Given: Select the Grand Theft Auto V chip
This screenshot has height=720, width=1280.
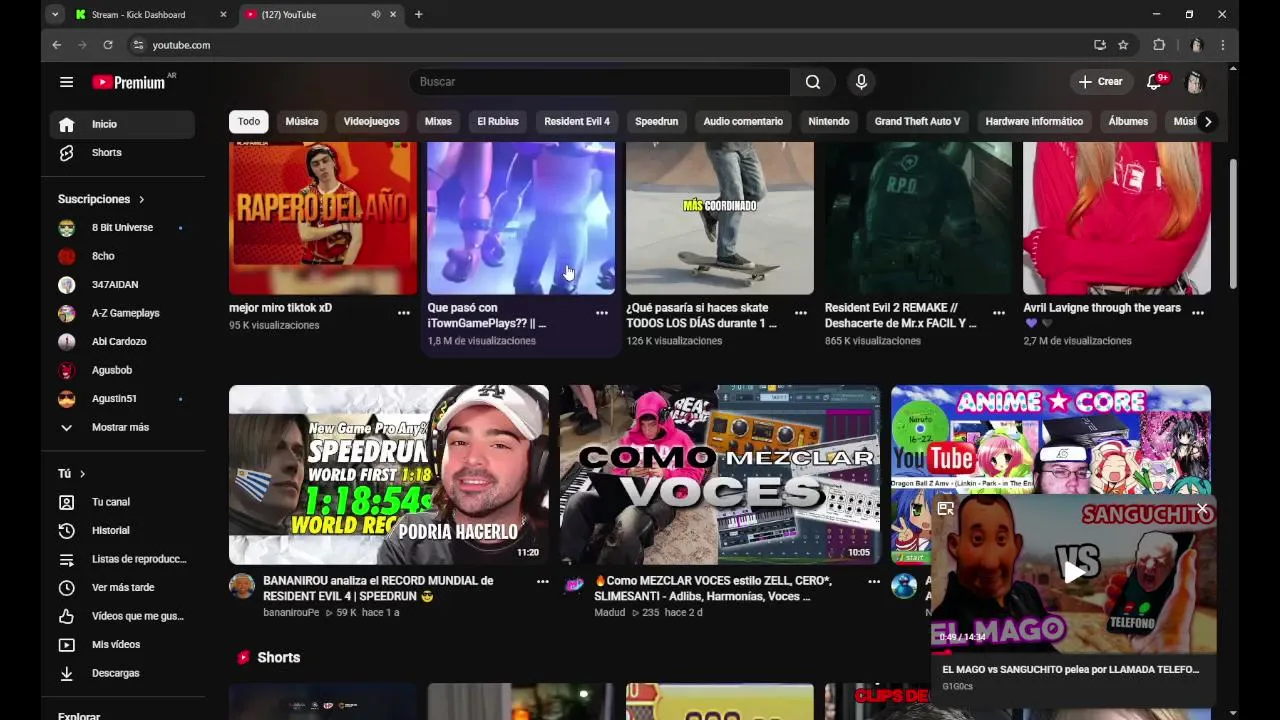Looking at the screenshot, I should (x=917, y=122).
